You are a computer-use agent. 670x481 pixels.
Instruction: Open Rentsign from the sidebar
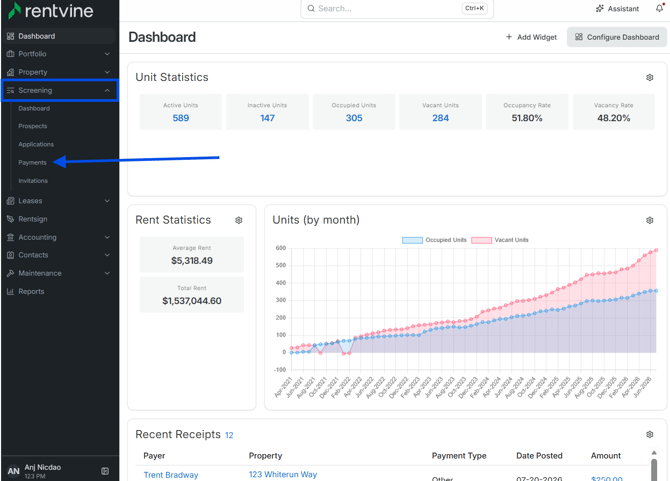(x=32, y=219)
